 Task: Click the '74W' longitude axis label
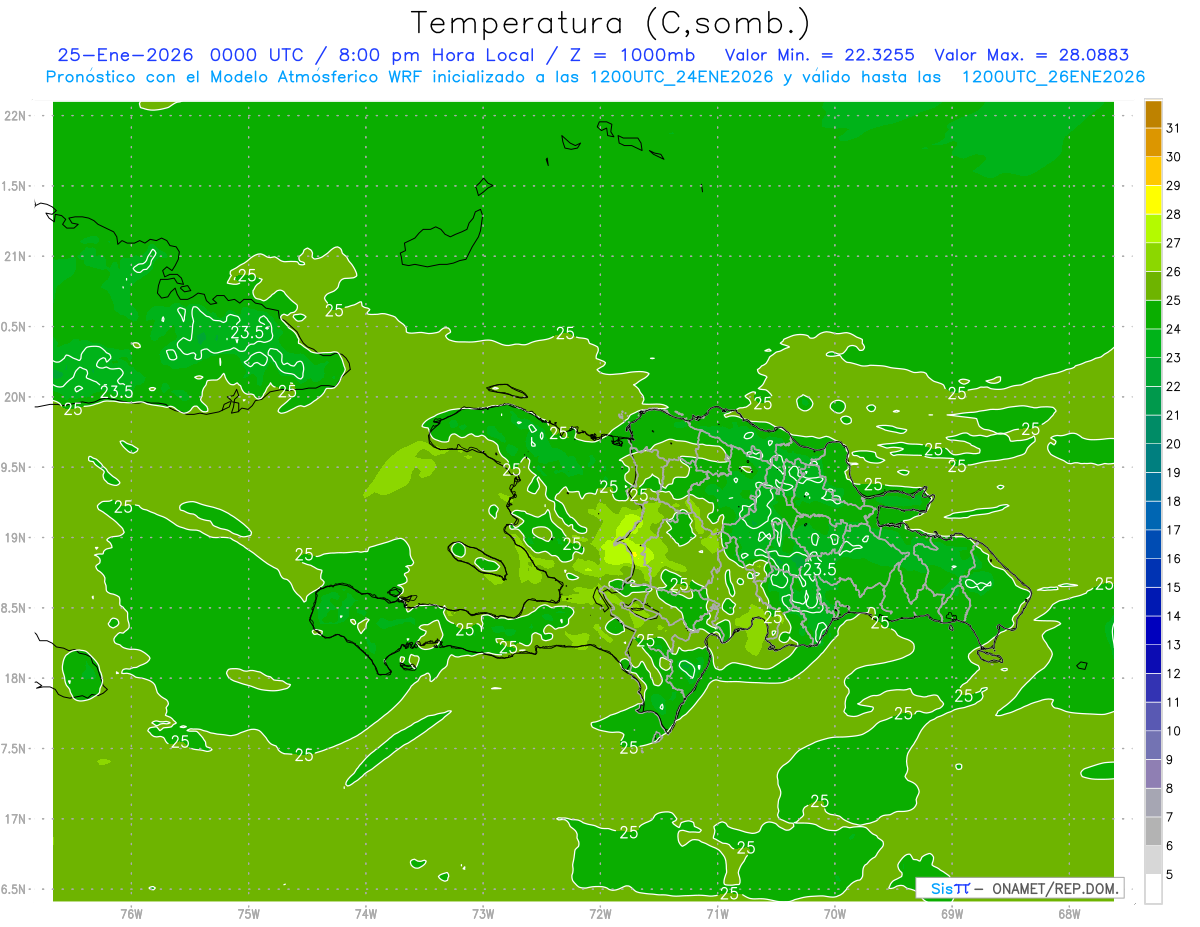[366, 913]
